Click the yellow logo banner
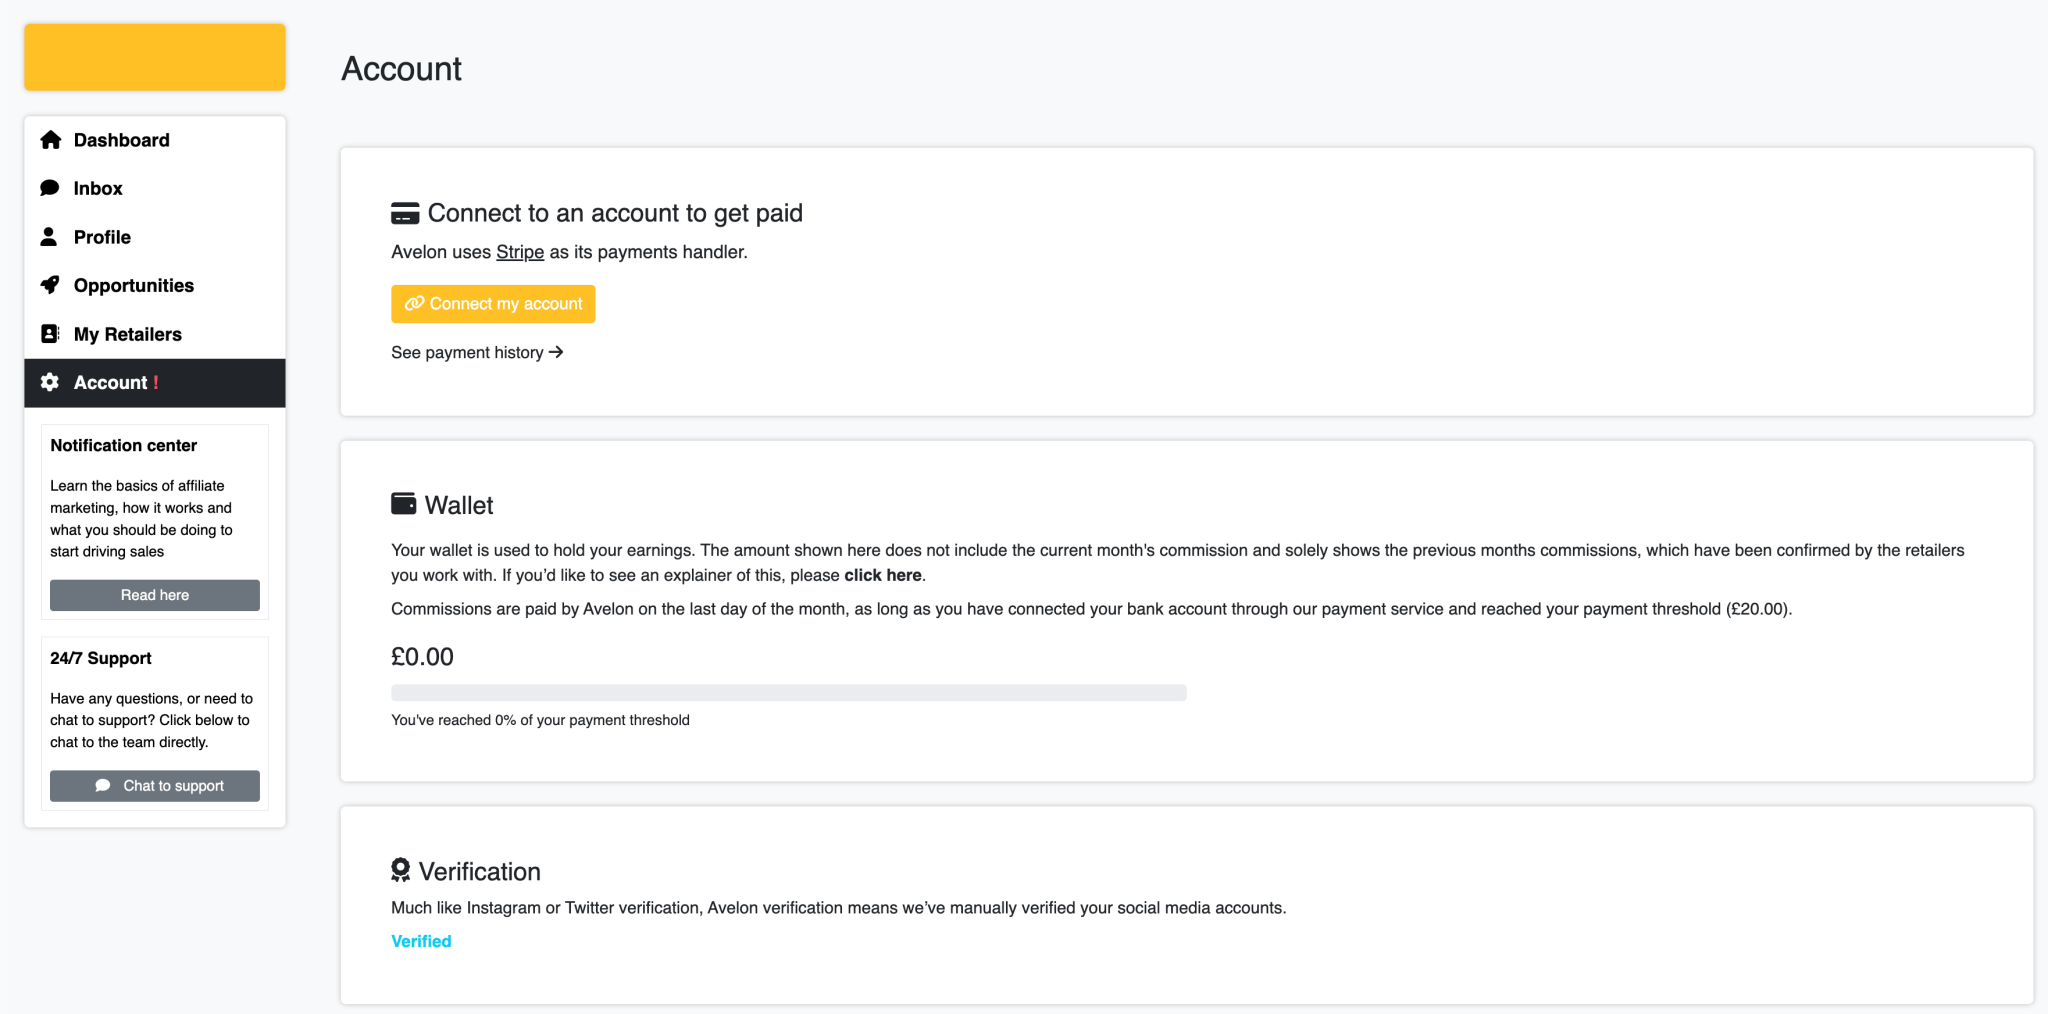The width and height of the screenshot is (2048, 1014). pos(155,57)
